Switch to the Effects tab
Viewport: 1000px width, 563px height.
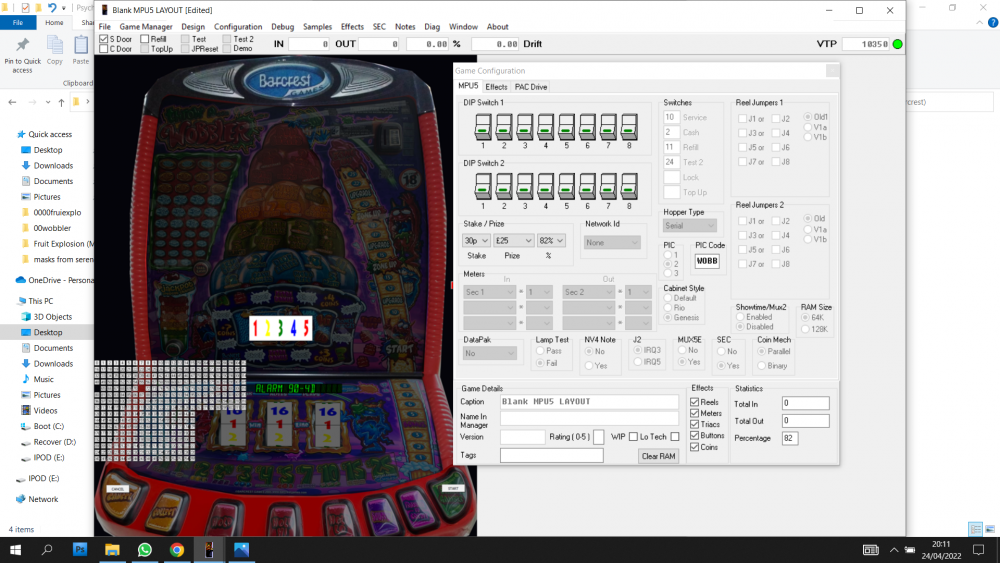click(496, 87)
